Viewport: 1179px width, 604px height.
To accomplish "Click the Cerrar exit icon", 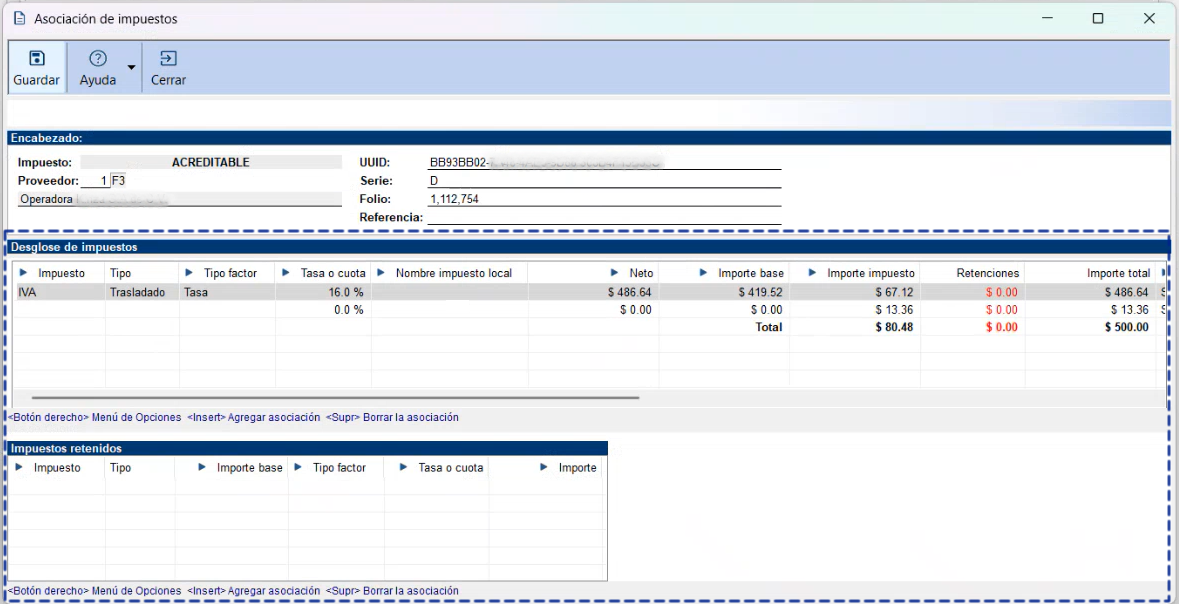I will (x=168, y=58).
